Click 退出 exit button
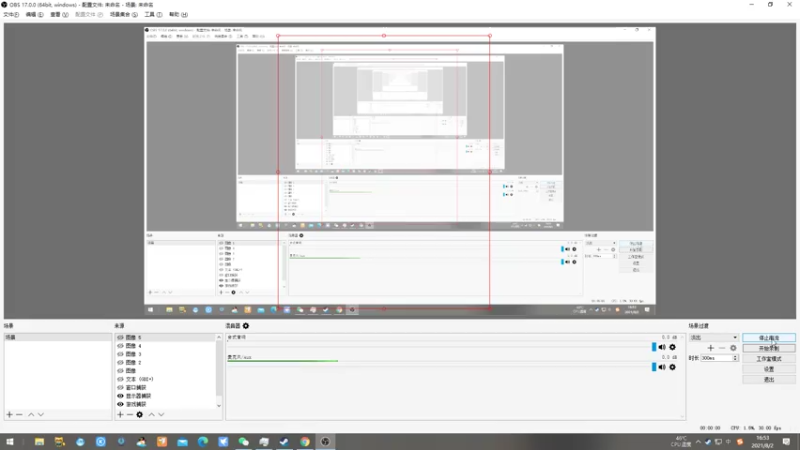800x450 pixels. pyautogui.click(x=769, y=380)
